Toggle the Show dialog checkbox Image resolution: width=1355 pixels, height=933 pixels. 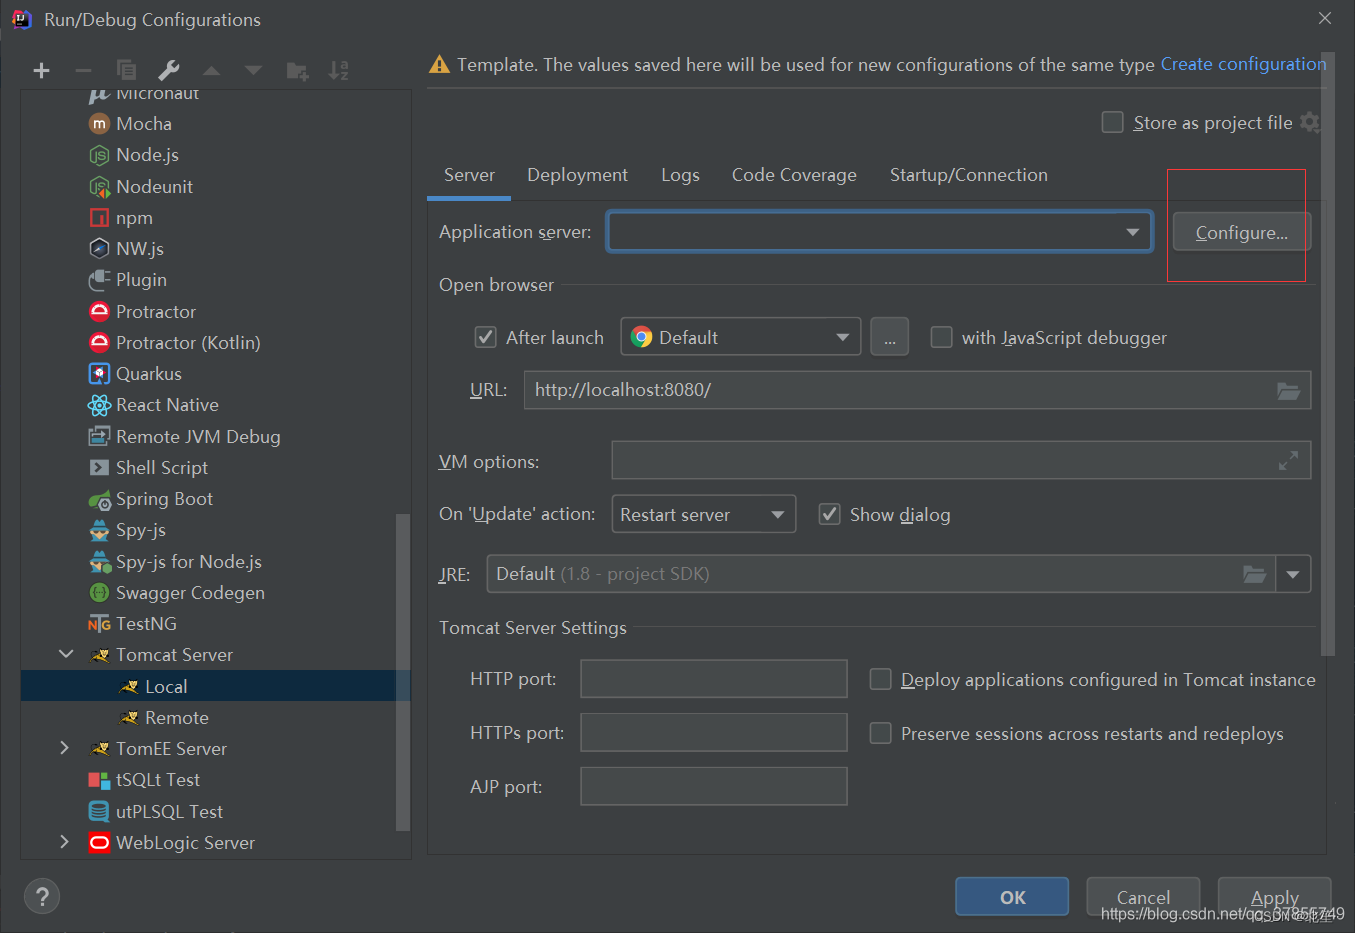pyautogui.click(x=829, y=514)
